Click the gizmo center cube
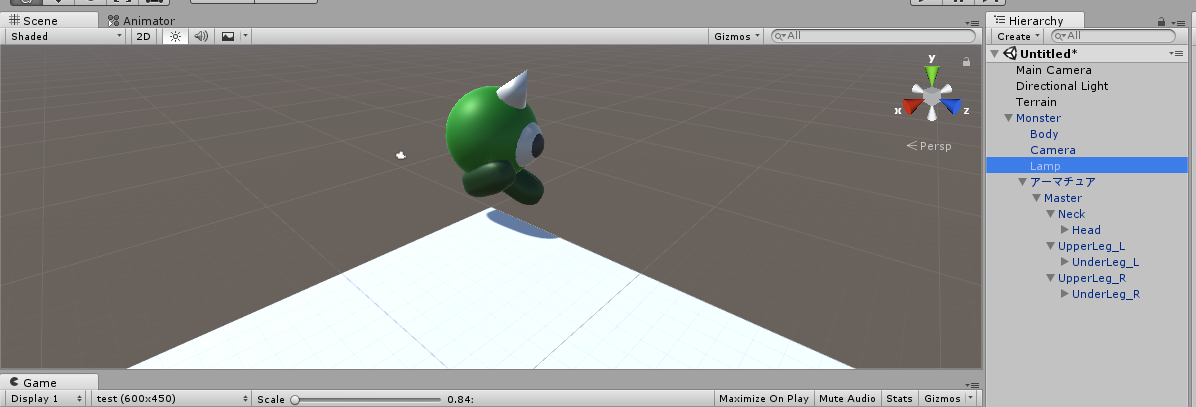This screenshot has width=1196, height=407. click(931, 96)
